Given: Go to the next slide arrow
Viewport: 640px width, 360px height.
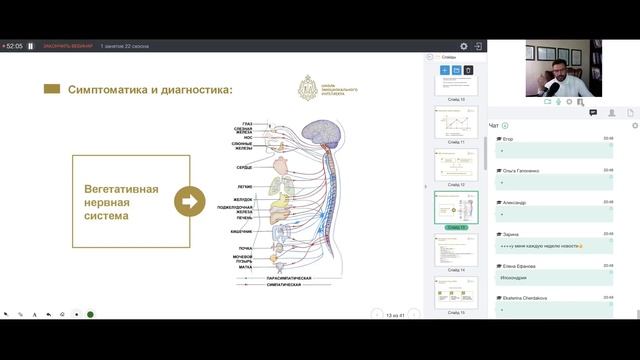Looking at the screenshot, I should click(x=414, y=314).
